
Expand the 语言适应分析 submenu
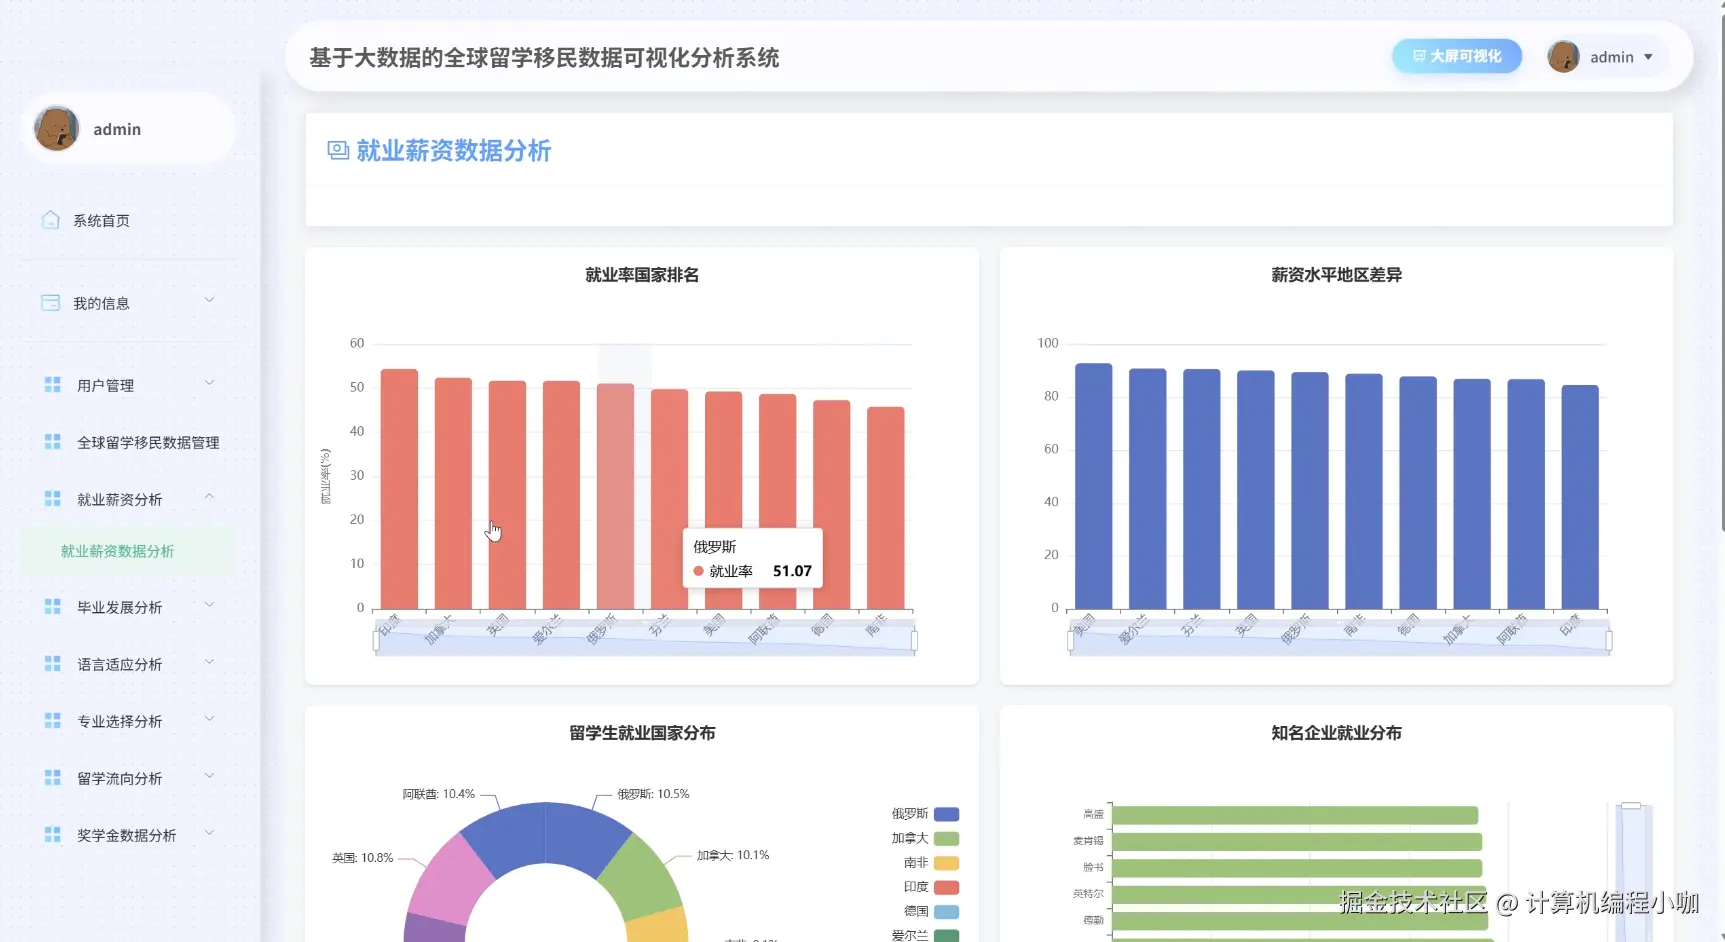pos(120,663)
